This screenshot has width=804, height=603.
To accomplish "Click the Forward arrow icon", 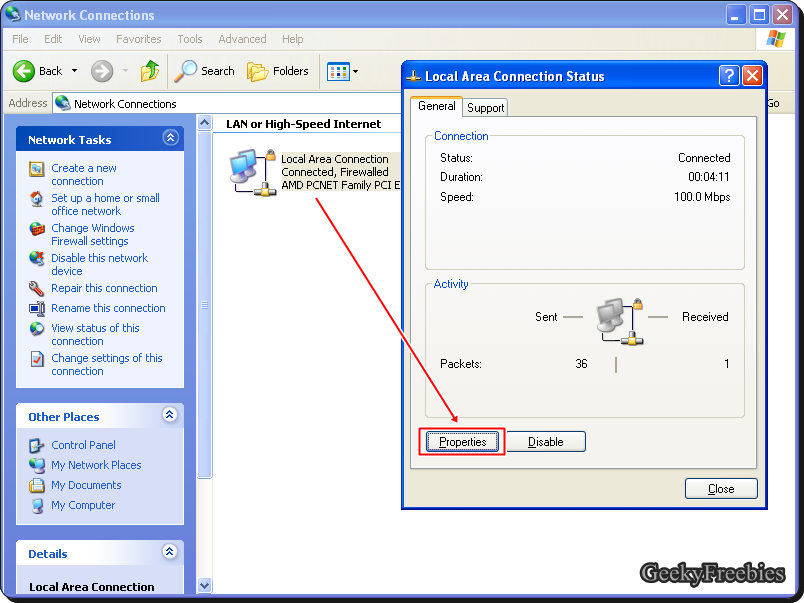I will [102, 71].
